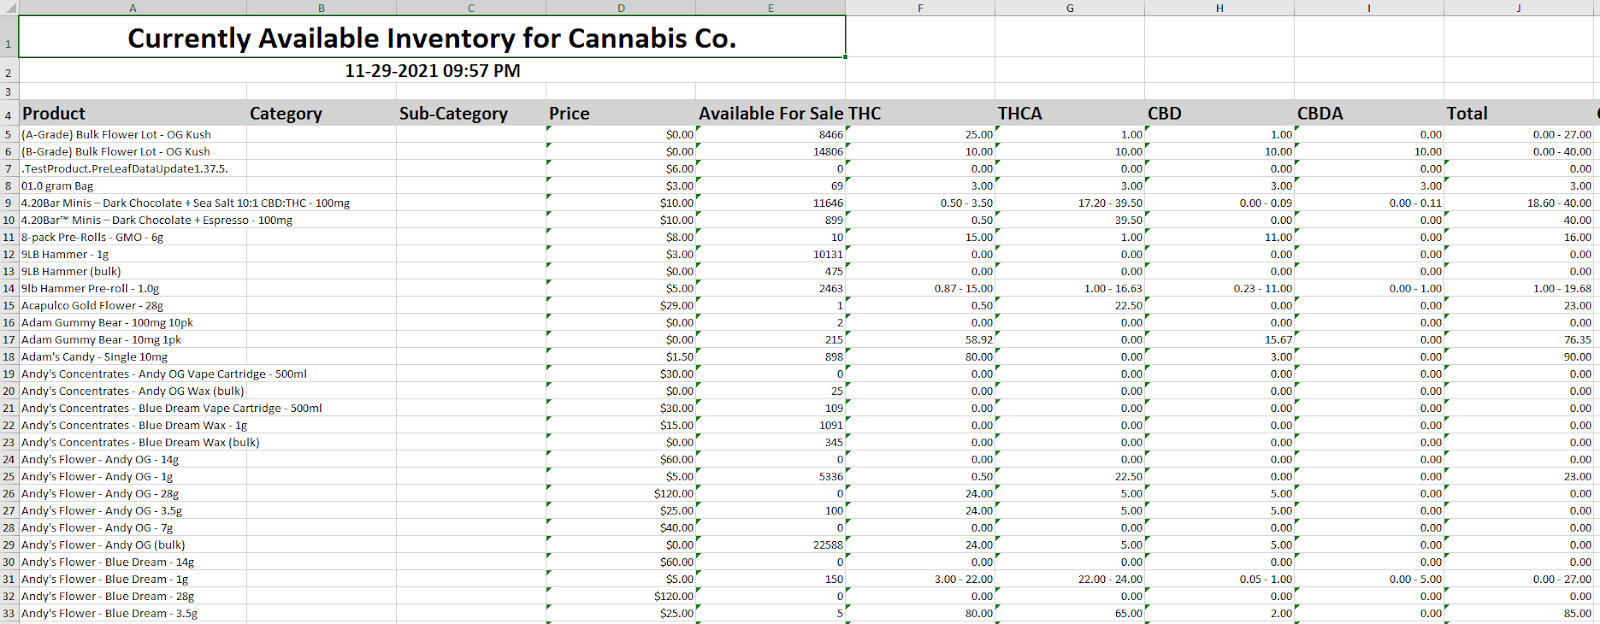Click the price cell '$1.50'

[621, 357]
